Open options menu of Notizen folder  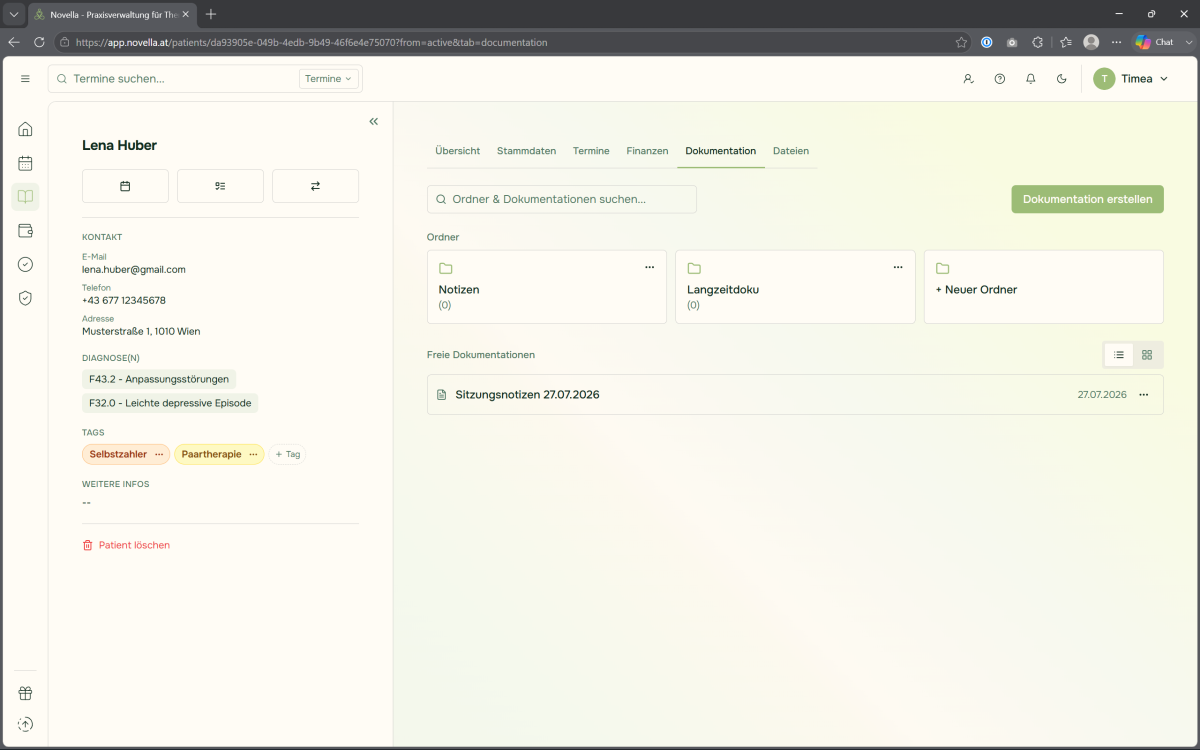(650, 268)
